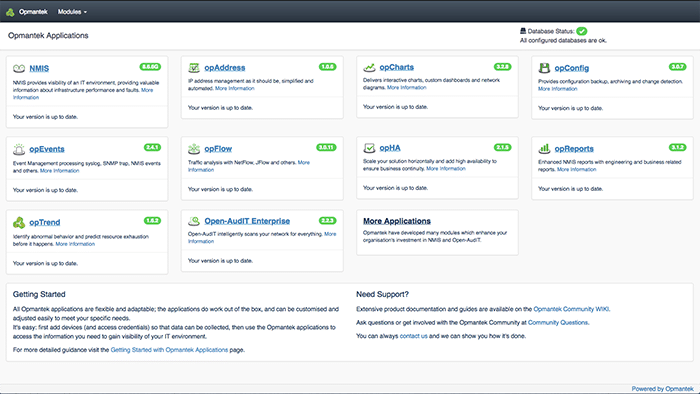The image size is (700, 394).
Task: Click the opHA checkmark icon
Action: (369, 148)
